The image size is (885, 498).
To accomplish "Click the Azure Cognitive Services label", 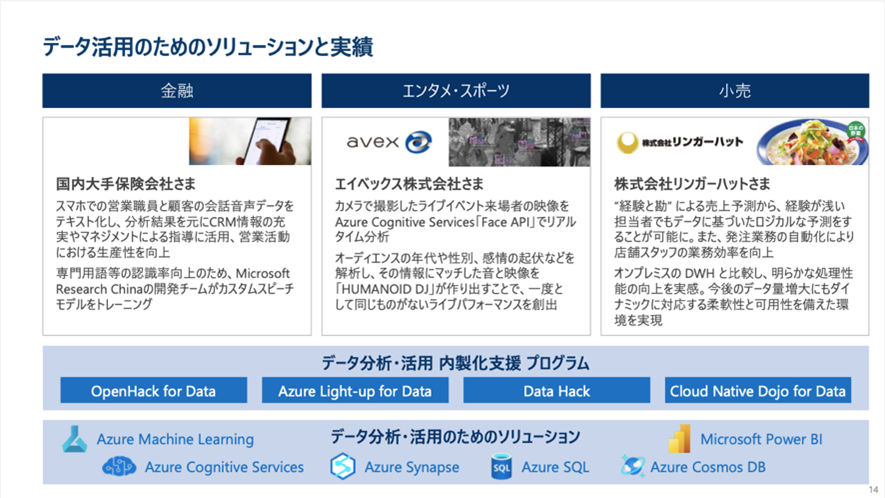I will 224,467.
